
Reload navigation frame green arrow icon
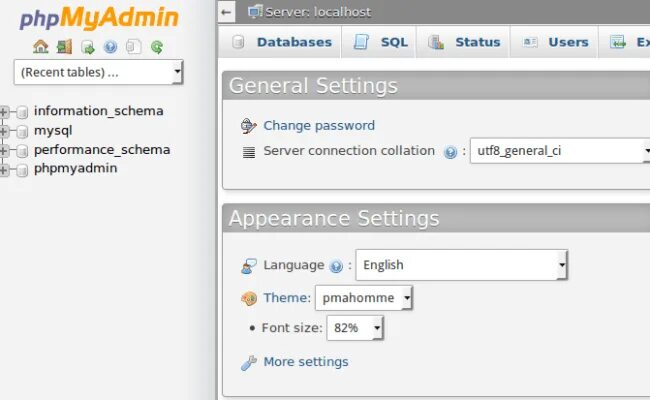coord(157,47)
